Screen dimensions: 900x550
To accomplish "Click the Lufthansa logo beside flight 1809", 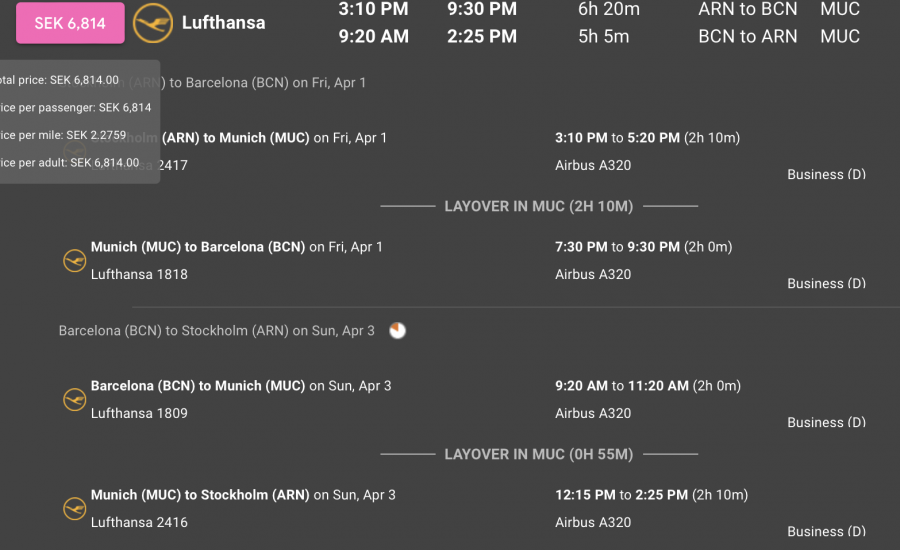I will [x=75, y=400].
